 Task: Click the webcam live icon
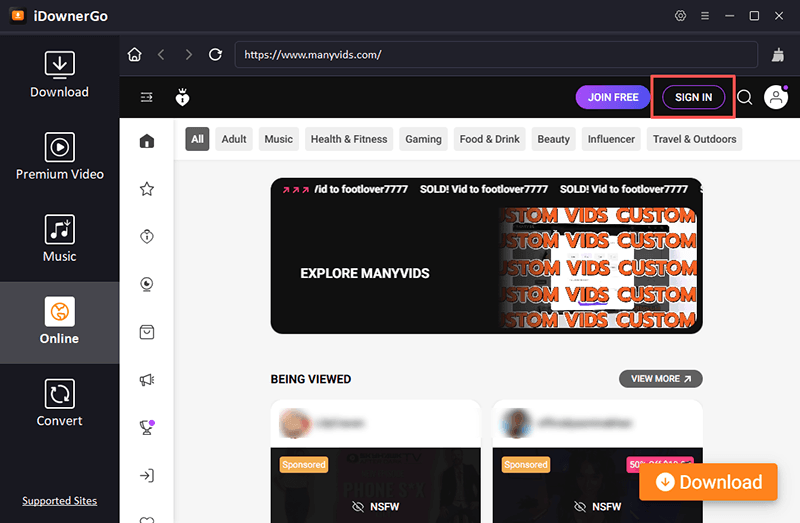147,284
